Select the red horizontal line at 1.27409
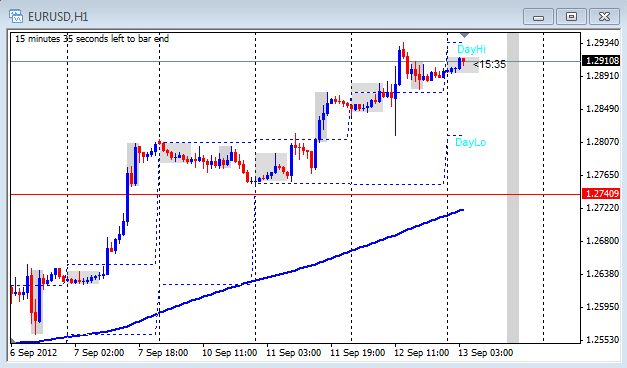627x368 pixels. pos(280,195)
